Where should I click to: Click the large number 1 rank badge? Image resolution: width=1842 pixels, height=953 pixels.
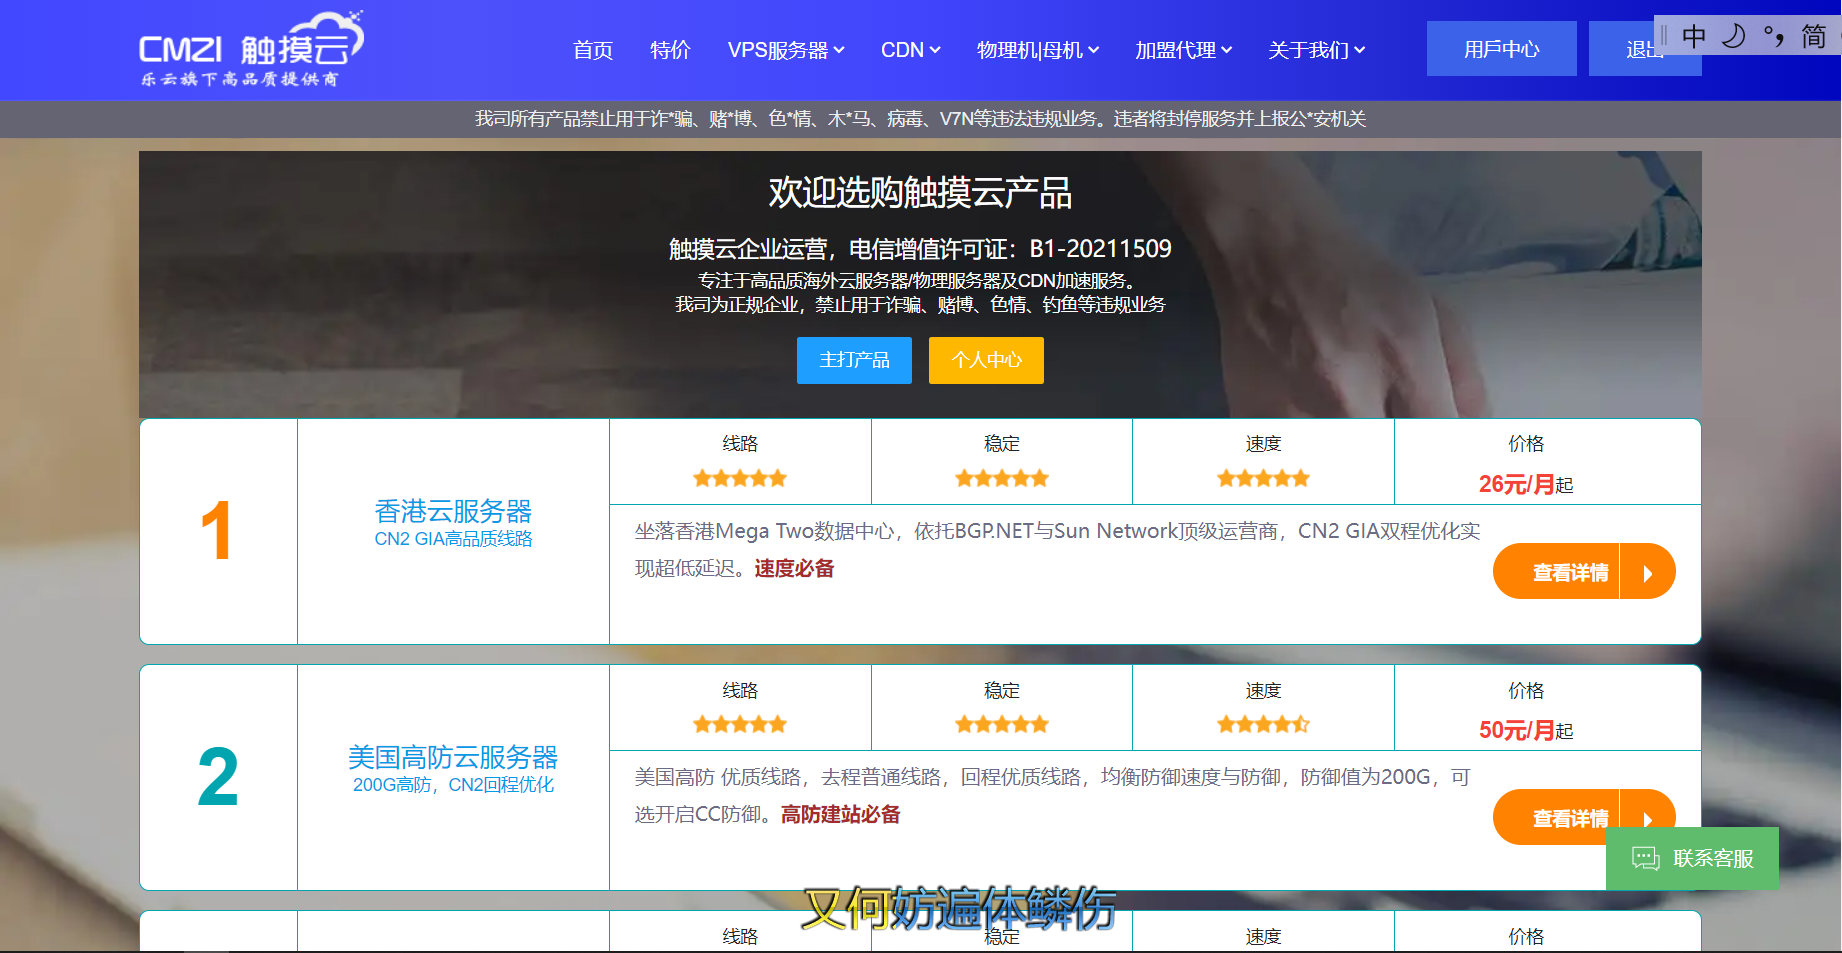tap(217, 531)
